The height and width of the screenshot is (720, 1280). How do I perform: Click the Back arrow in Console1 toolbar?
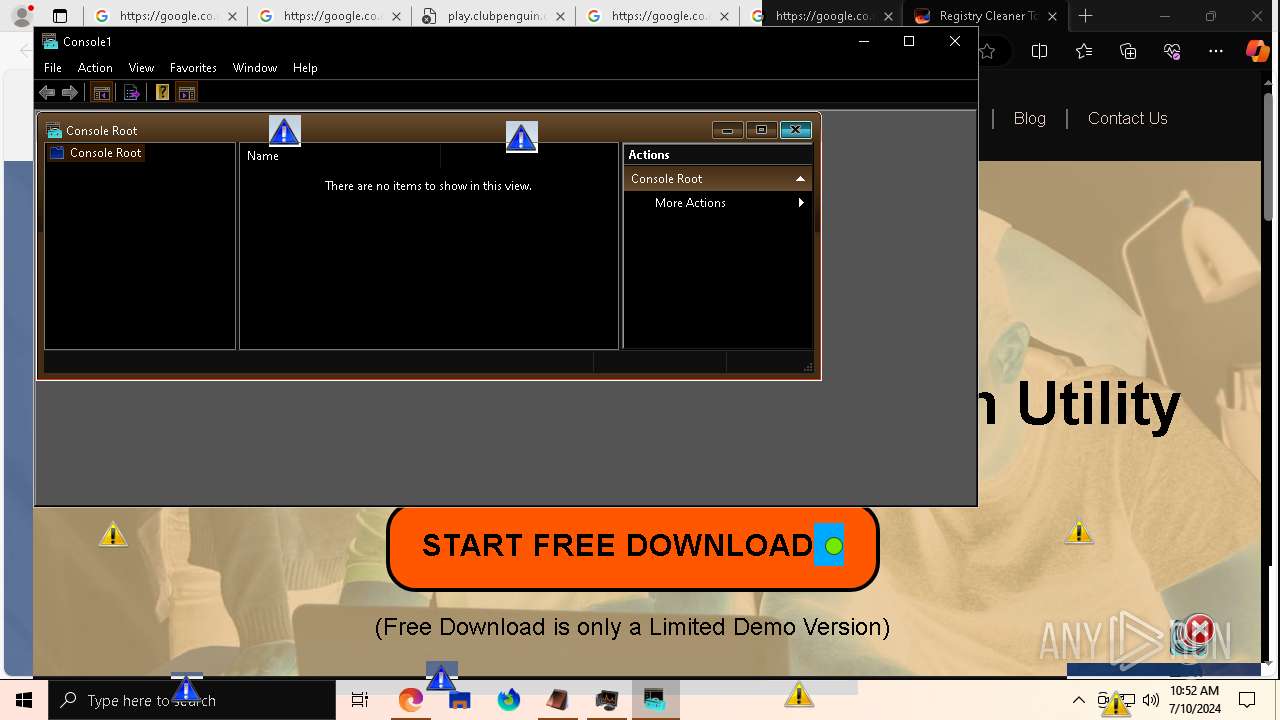47,93
